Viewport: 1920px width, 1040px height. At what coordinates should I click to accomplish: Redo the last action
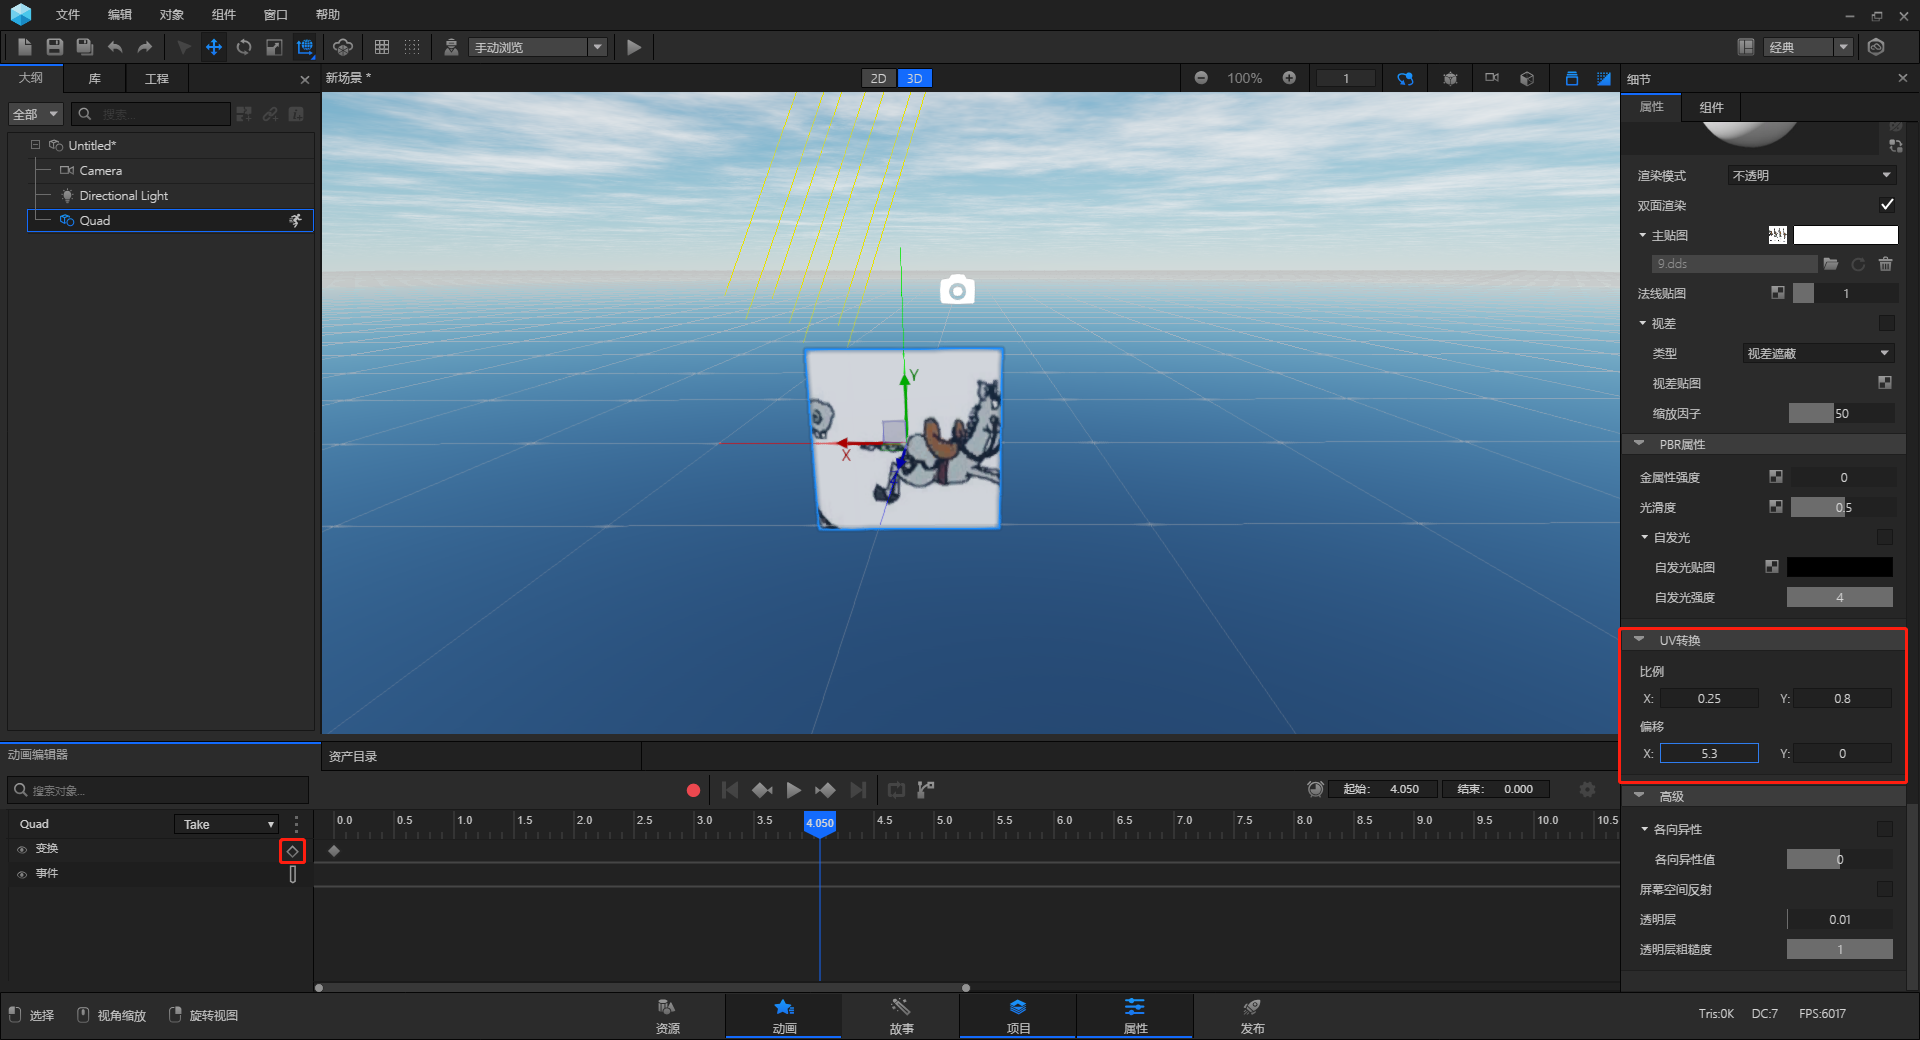click(145, 47)
